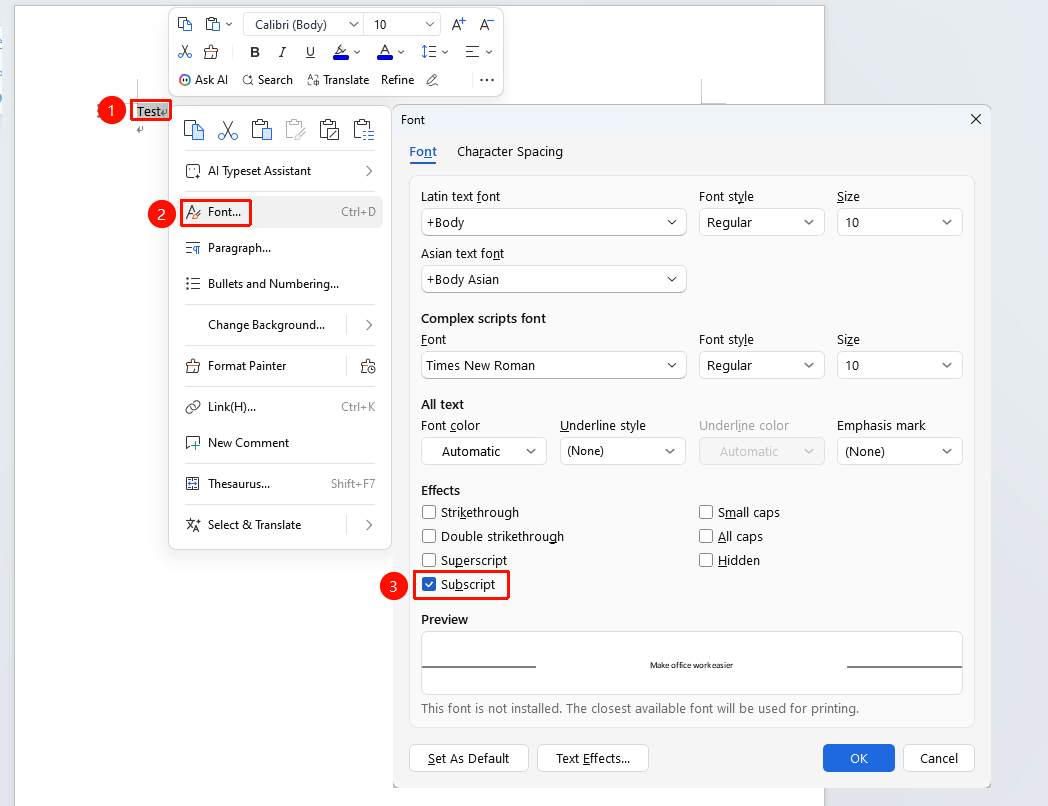The image size is (1048, 806).
Task: Enable the Small caps checkbox
Action: click(x=706, y=513)
